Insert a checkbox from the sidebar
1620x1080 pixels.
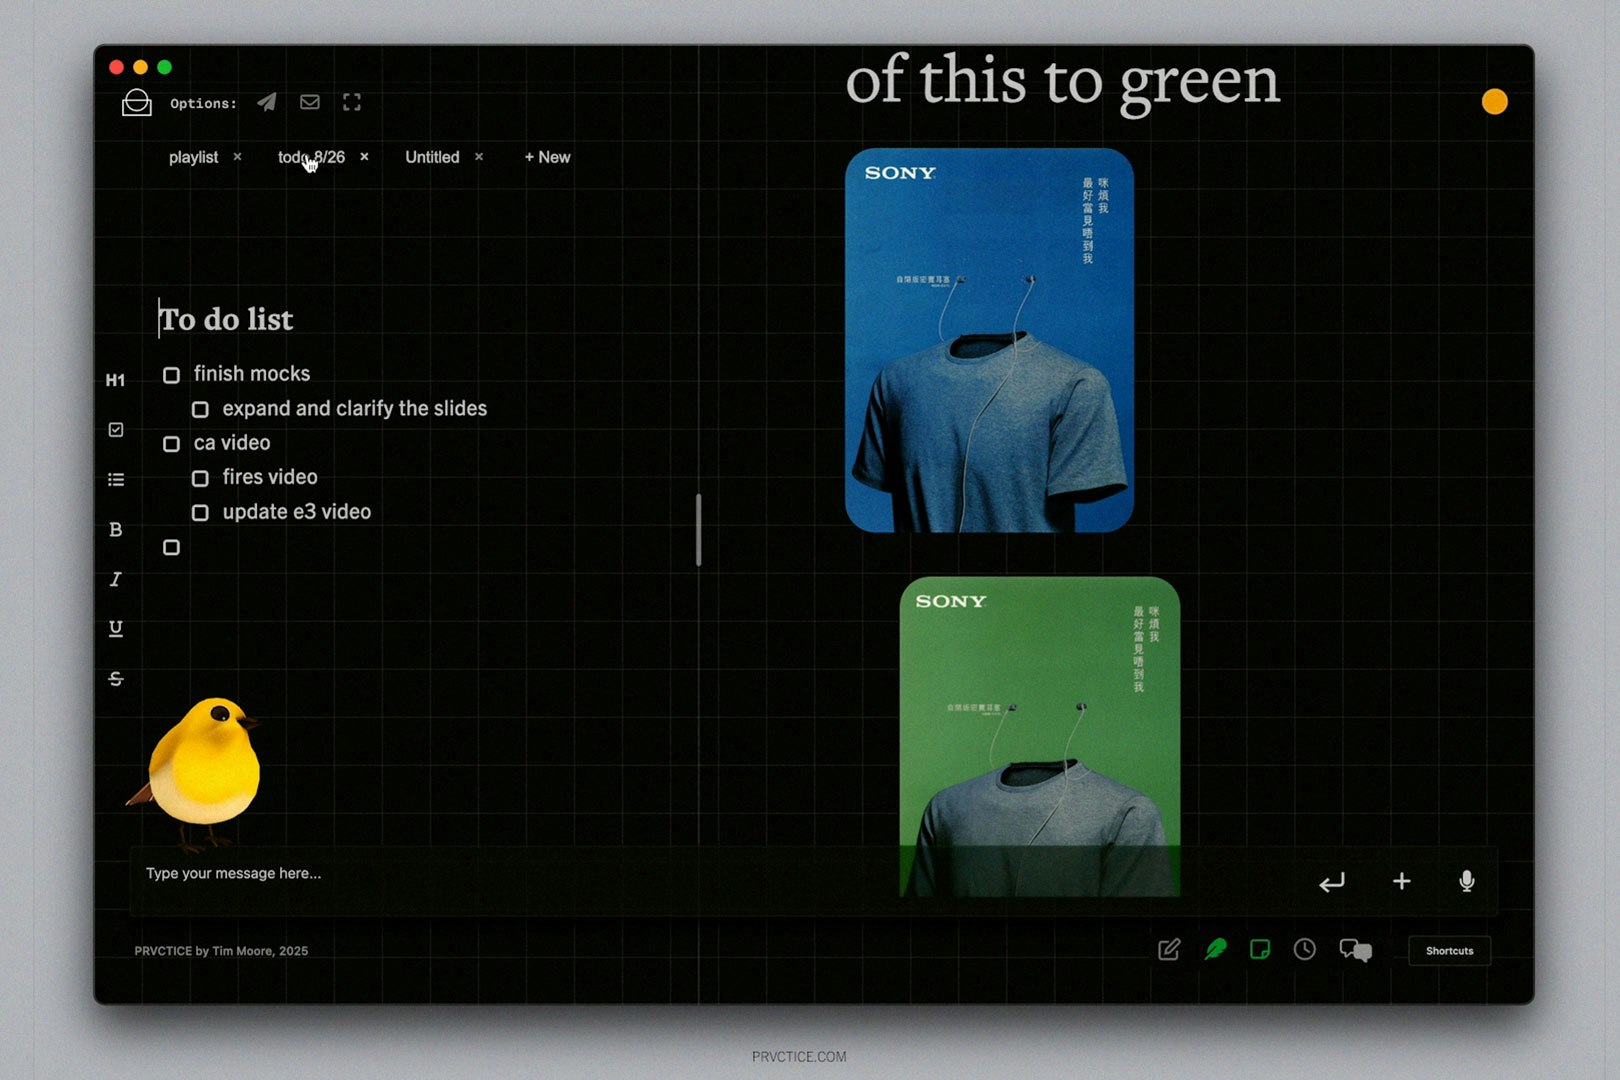(x=116, y=430)
